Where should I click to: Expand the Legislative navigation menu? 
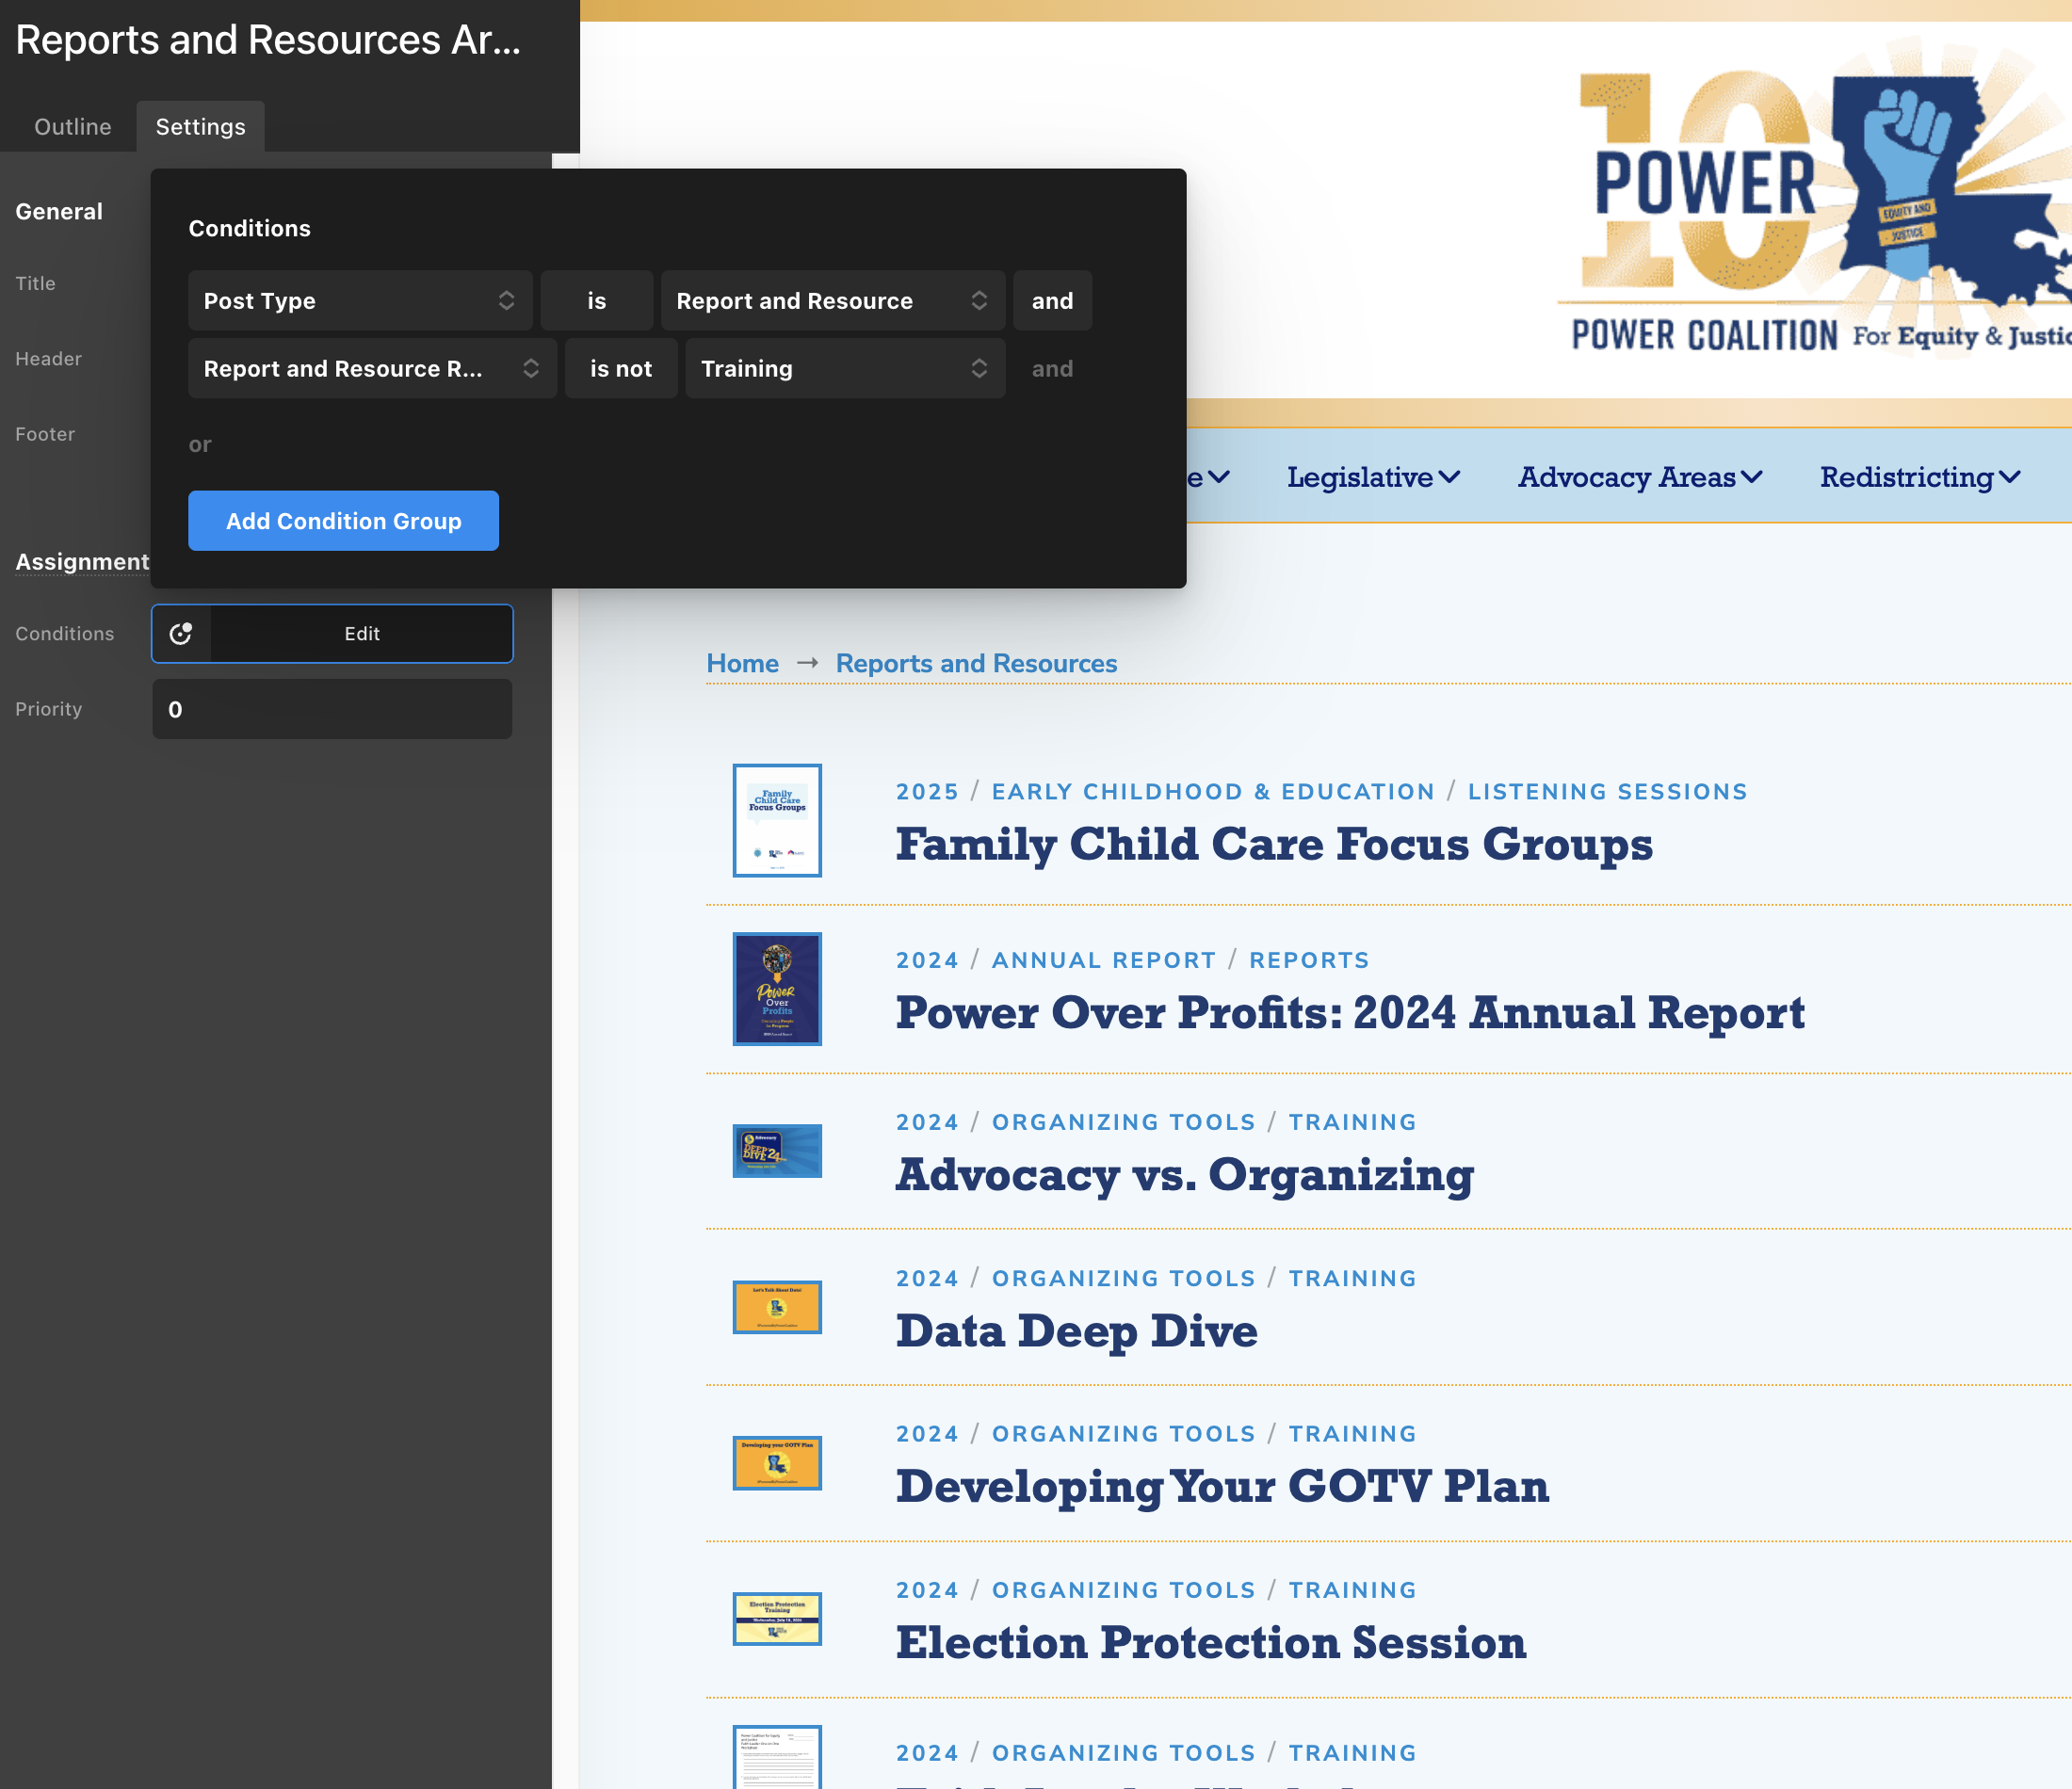tap(1372, 477)
